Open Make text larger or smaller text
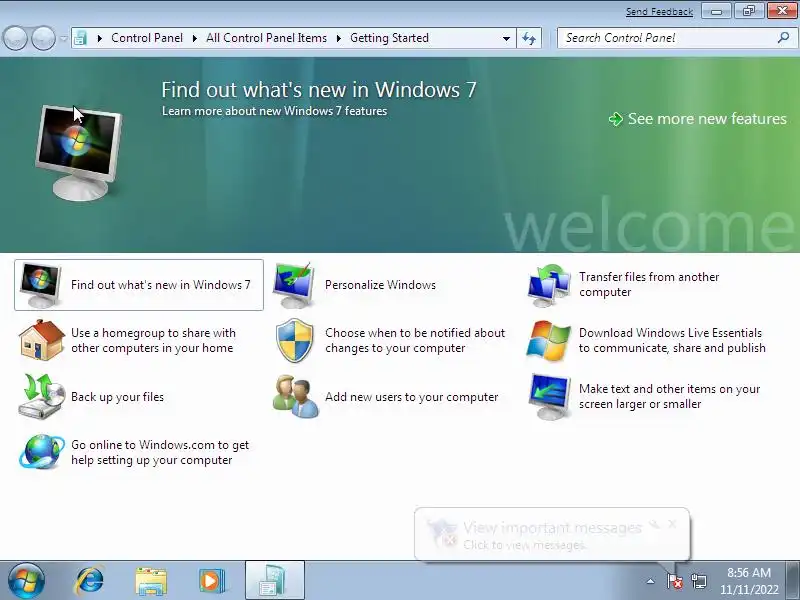 669,396
